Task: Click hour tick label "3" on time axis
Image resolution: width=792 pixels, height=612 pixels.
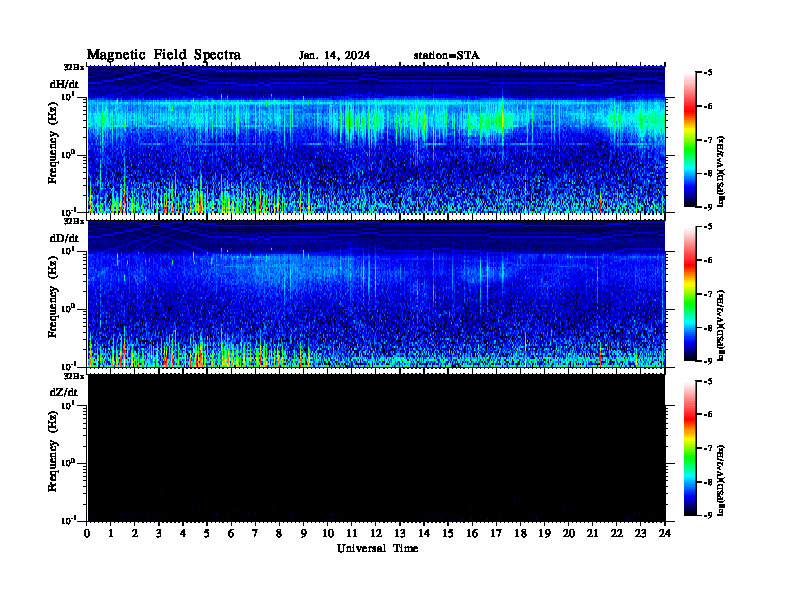Action: 159,534
